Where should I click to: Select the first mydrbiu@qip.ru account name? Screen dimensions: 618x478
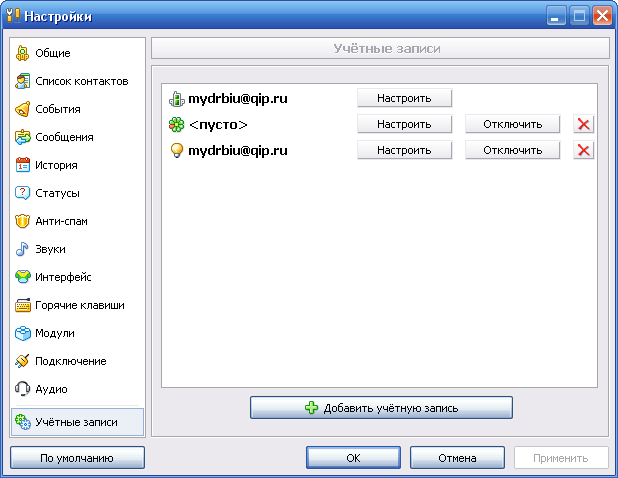[x=238, y=99]
